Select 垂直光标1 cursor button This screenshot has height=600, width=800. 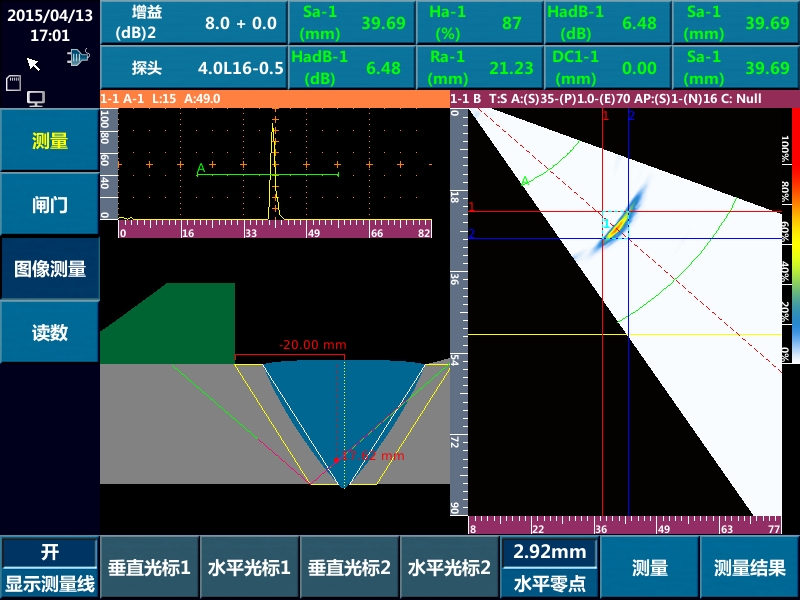[149, 567]
